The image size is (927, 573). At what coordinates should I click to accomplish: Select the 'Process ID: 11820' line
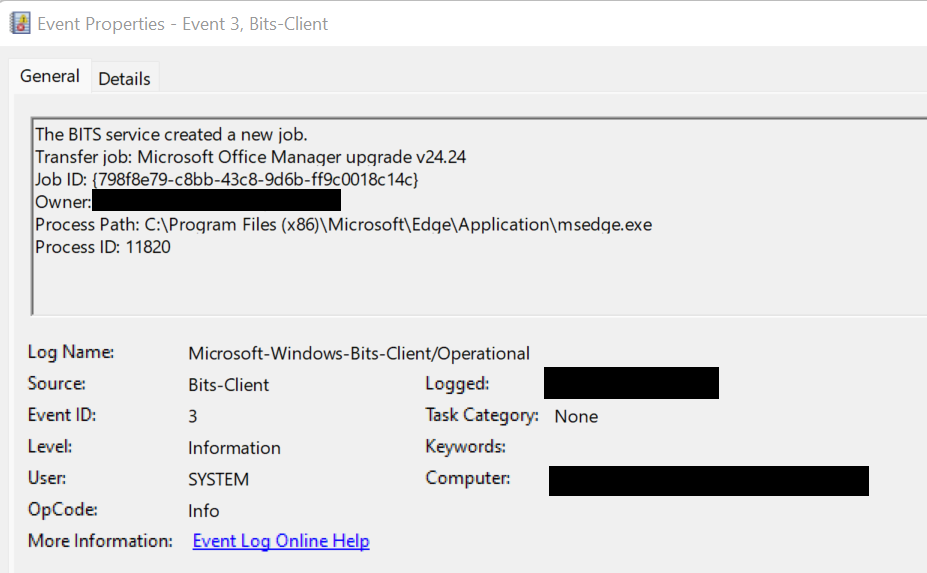tap(103, 247)
